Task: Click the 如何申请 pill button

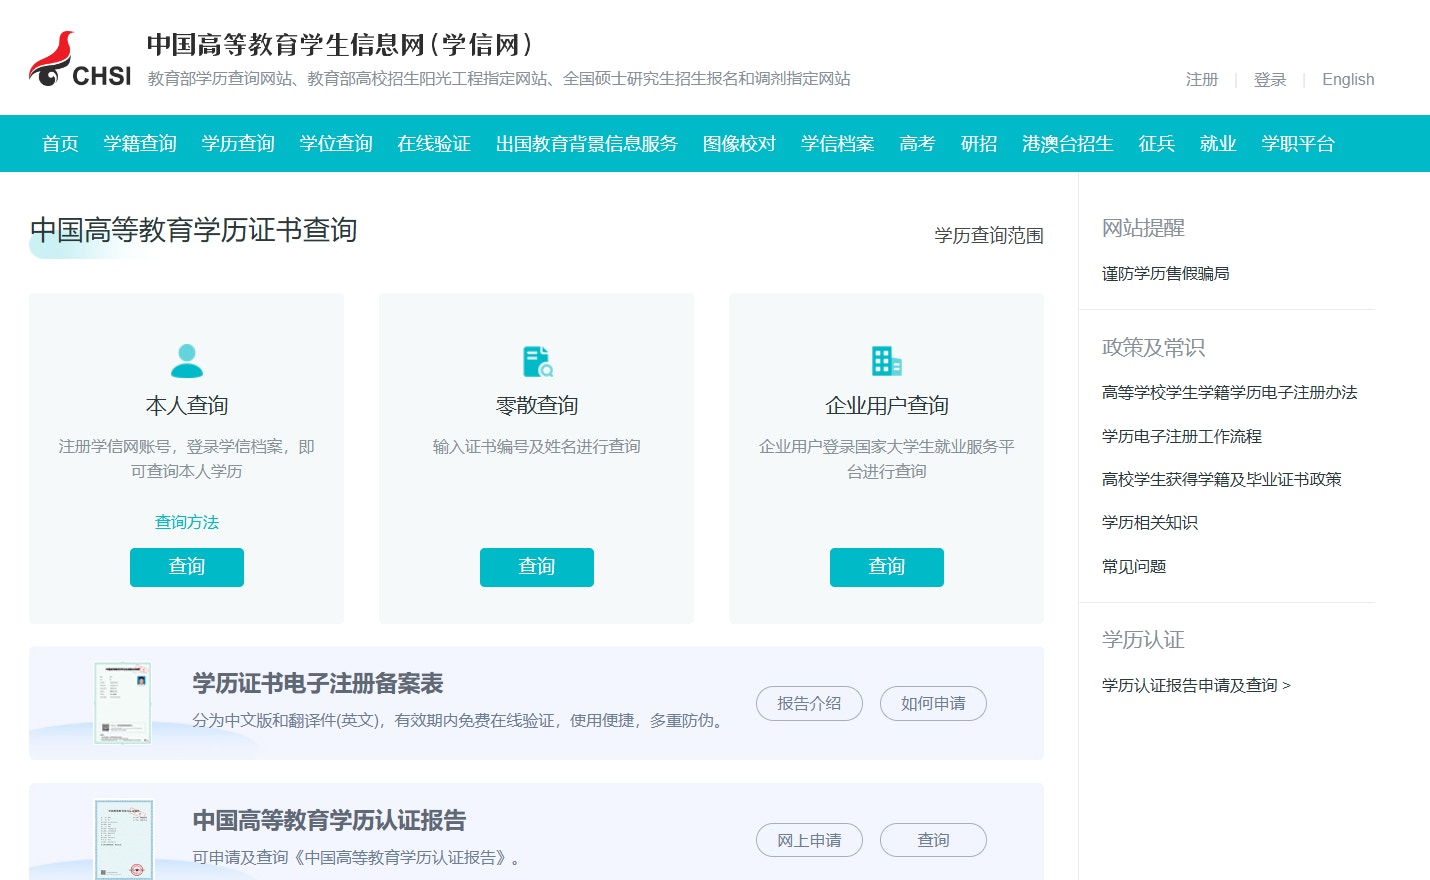Action: pyautogui.click(x=933, y=704)
